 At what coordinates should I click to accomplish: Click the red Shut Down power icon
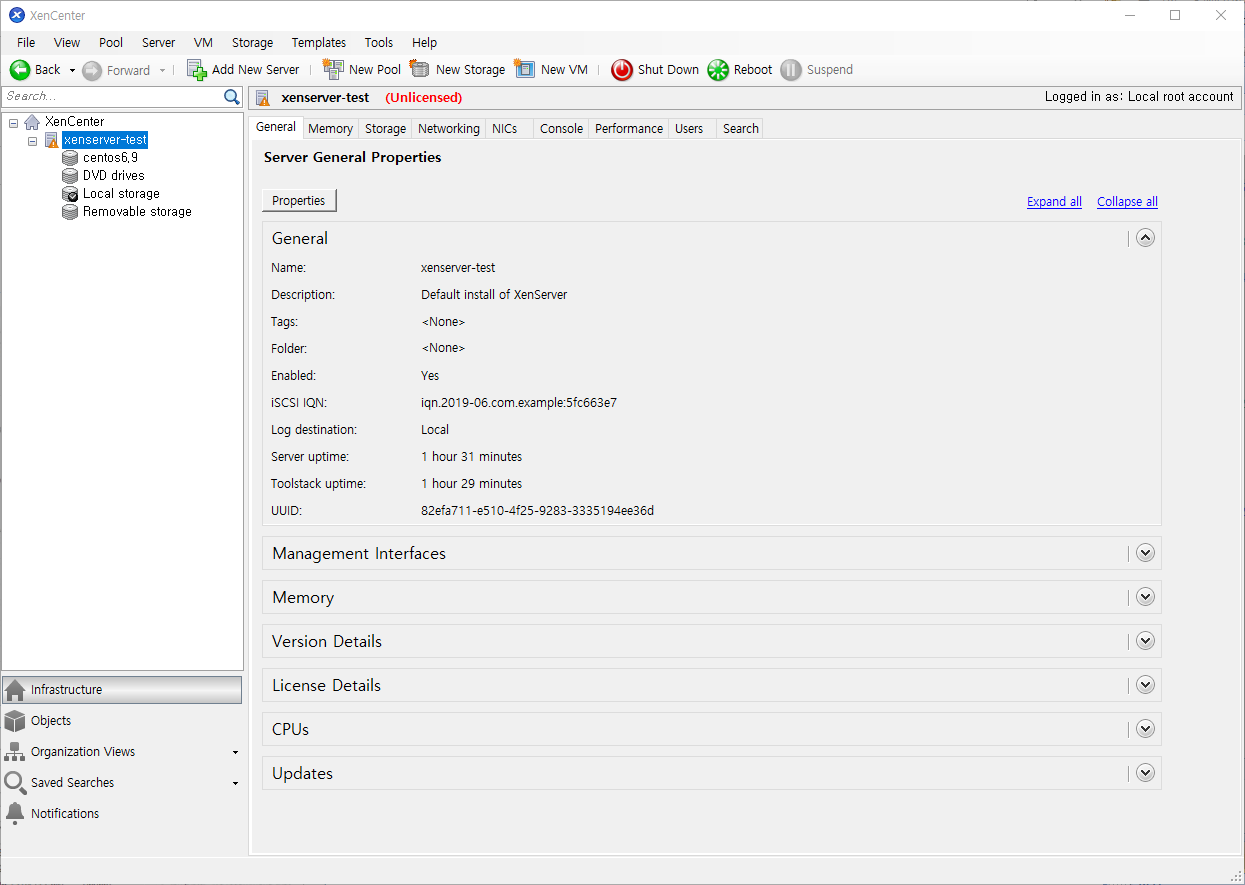tap(622, 70)
